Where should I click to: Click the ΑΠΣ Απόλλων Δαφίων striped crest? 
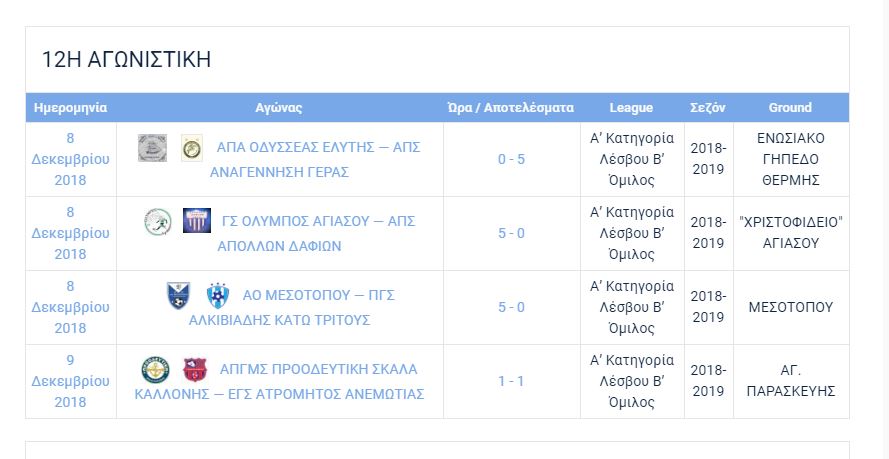(197, 221)
